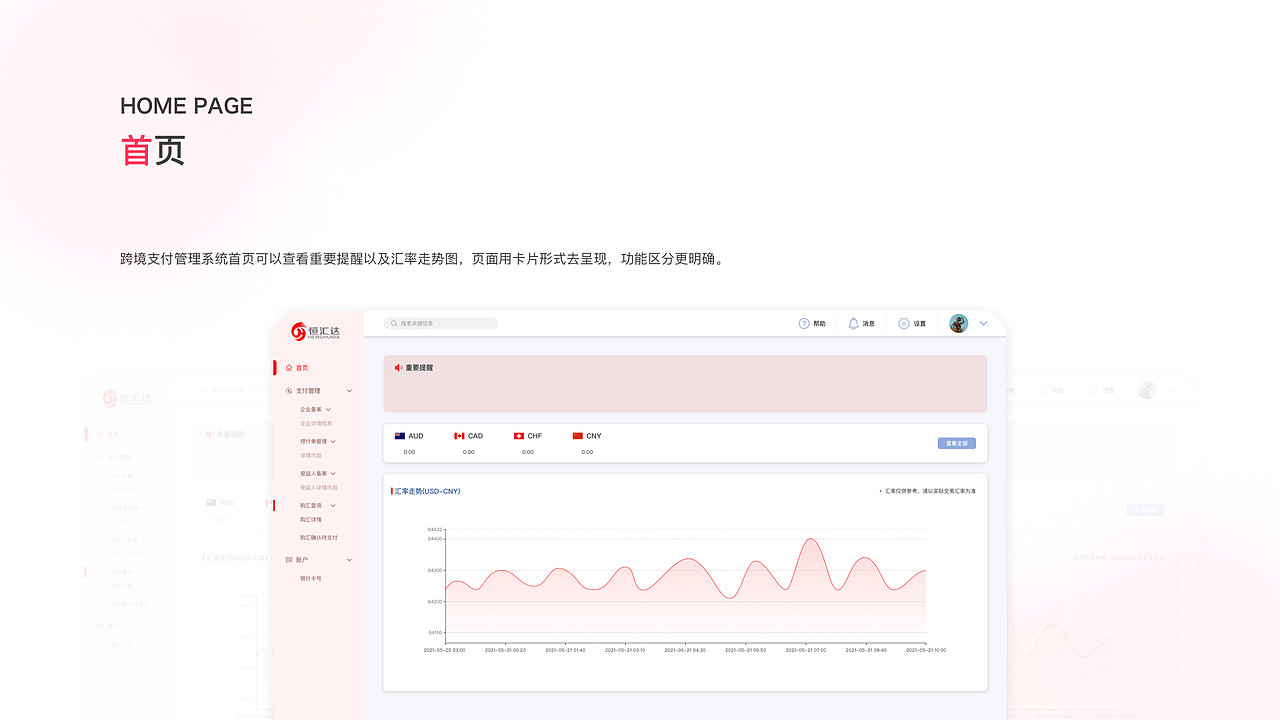The image size is (1280, 720).
Task: Click the 账户 menu icon
Action: pos(289,560)
